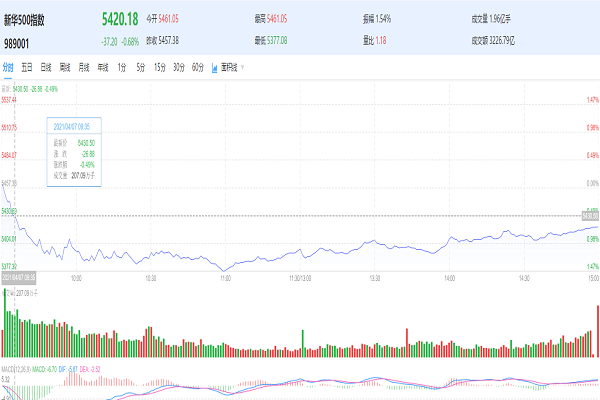Image resolution: width=600 pixels, height=400 pixels.
Task: Click the tall red volume bar at 15:00
Action: tap(597, 330)
